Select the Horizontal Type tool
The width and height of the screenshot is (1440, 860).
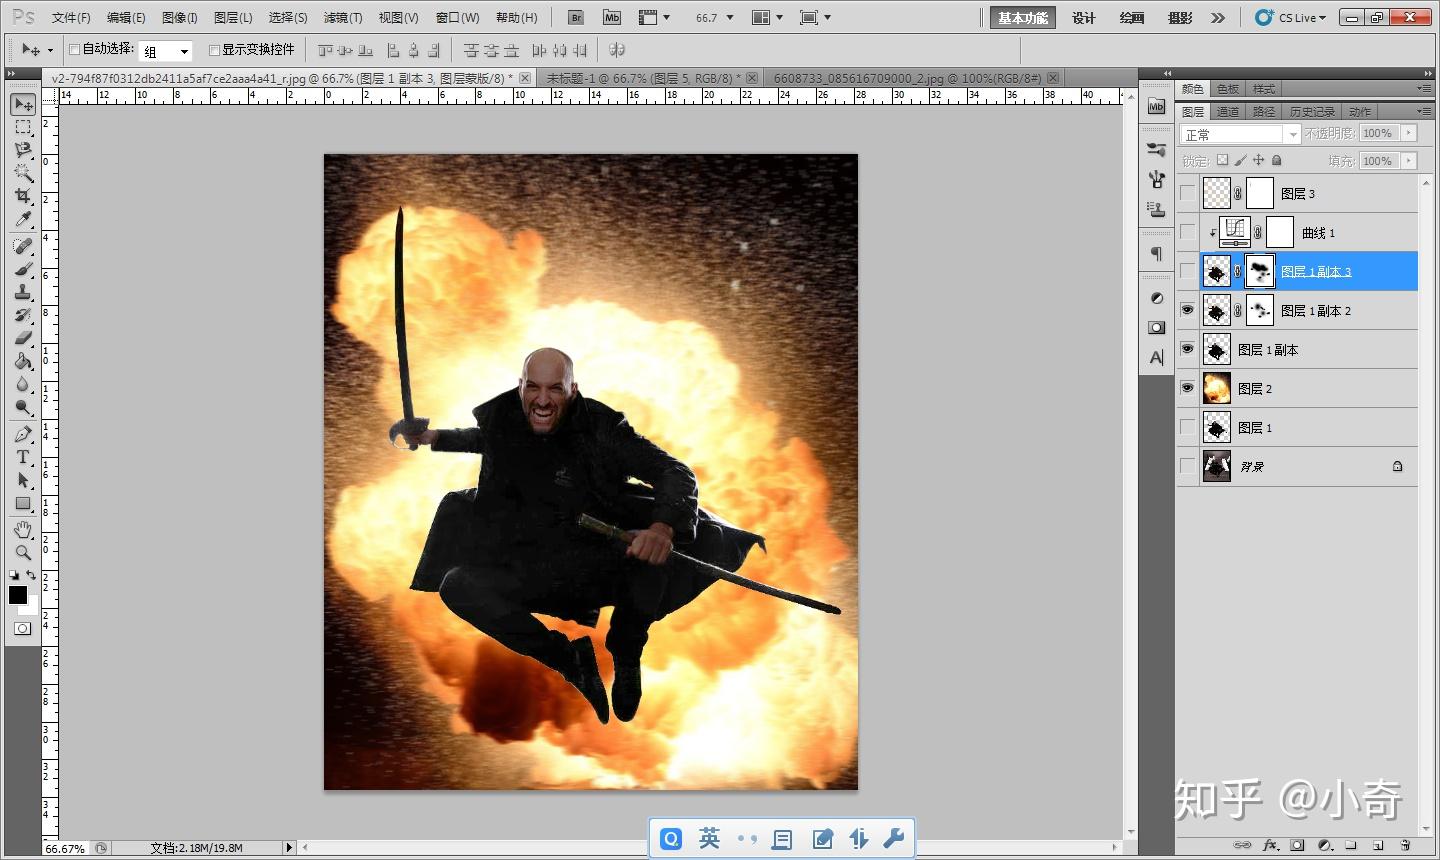point(23,457)
